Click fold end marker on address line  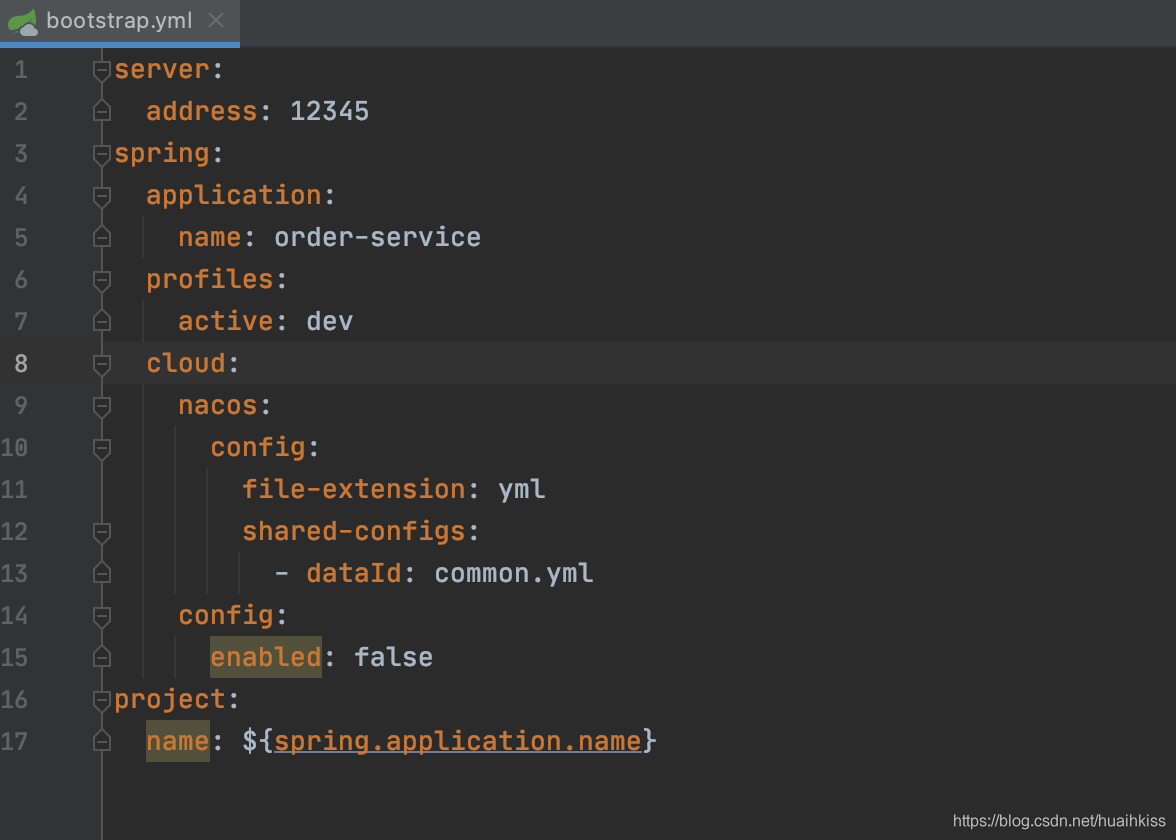point(102,112)
